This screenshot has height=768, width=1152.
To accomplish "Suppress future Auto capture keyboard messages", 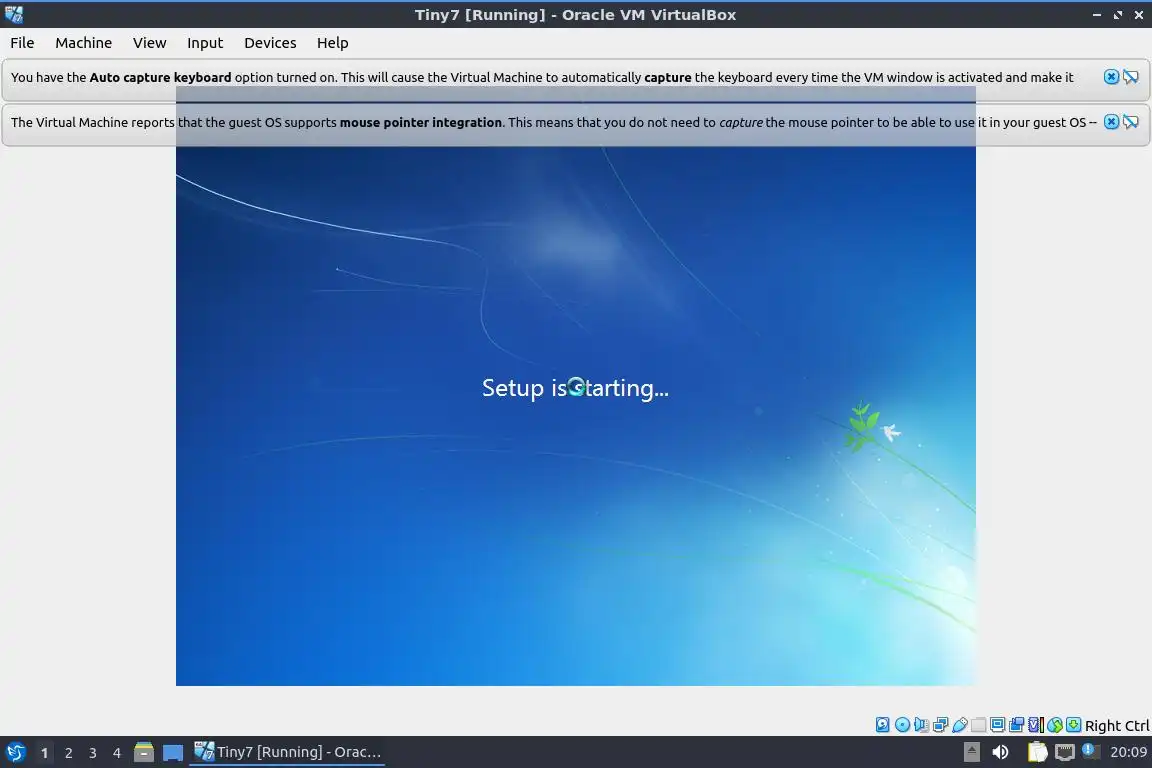I will coord(1131,76).
